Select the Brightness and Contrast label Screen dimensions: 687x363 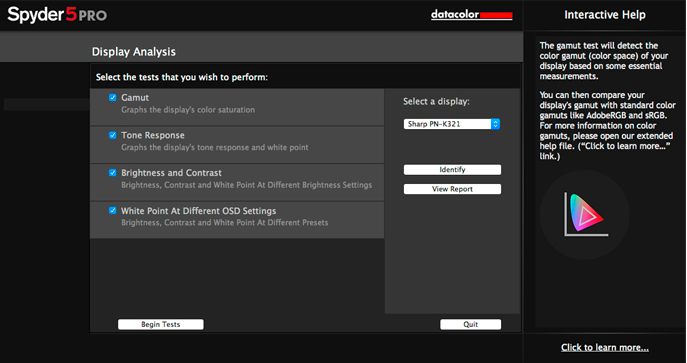click(x=171, y=173)
